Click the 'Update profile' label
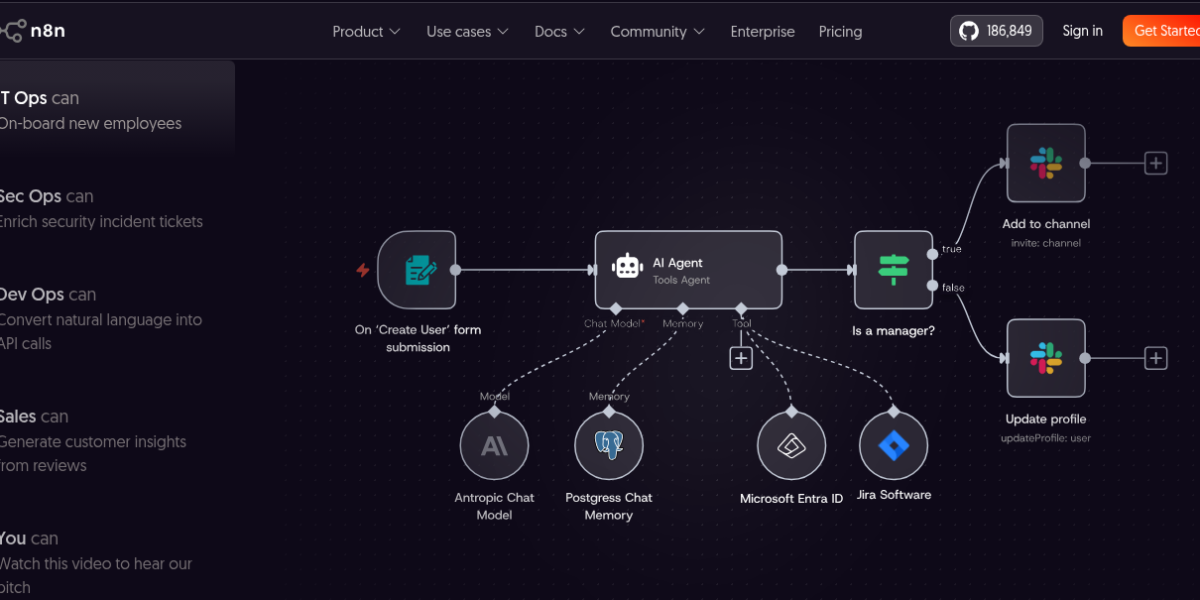1200x600 pixels. [x=1046, y=419]
